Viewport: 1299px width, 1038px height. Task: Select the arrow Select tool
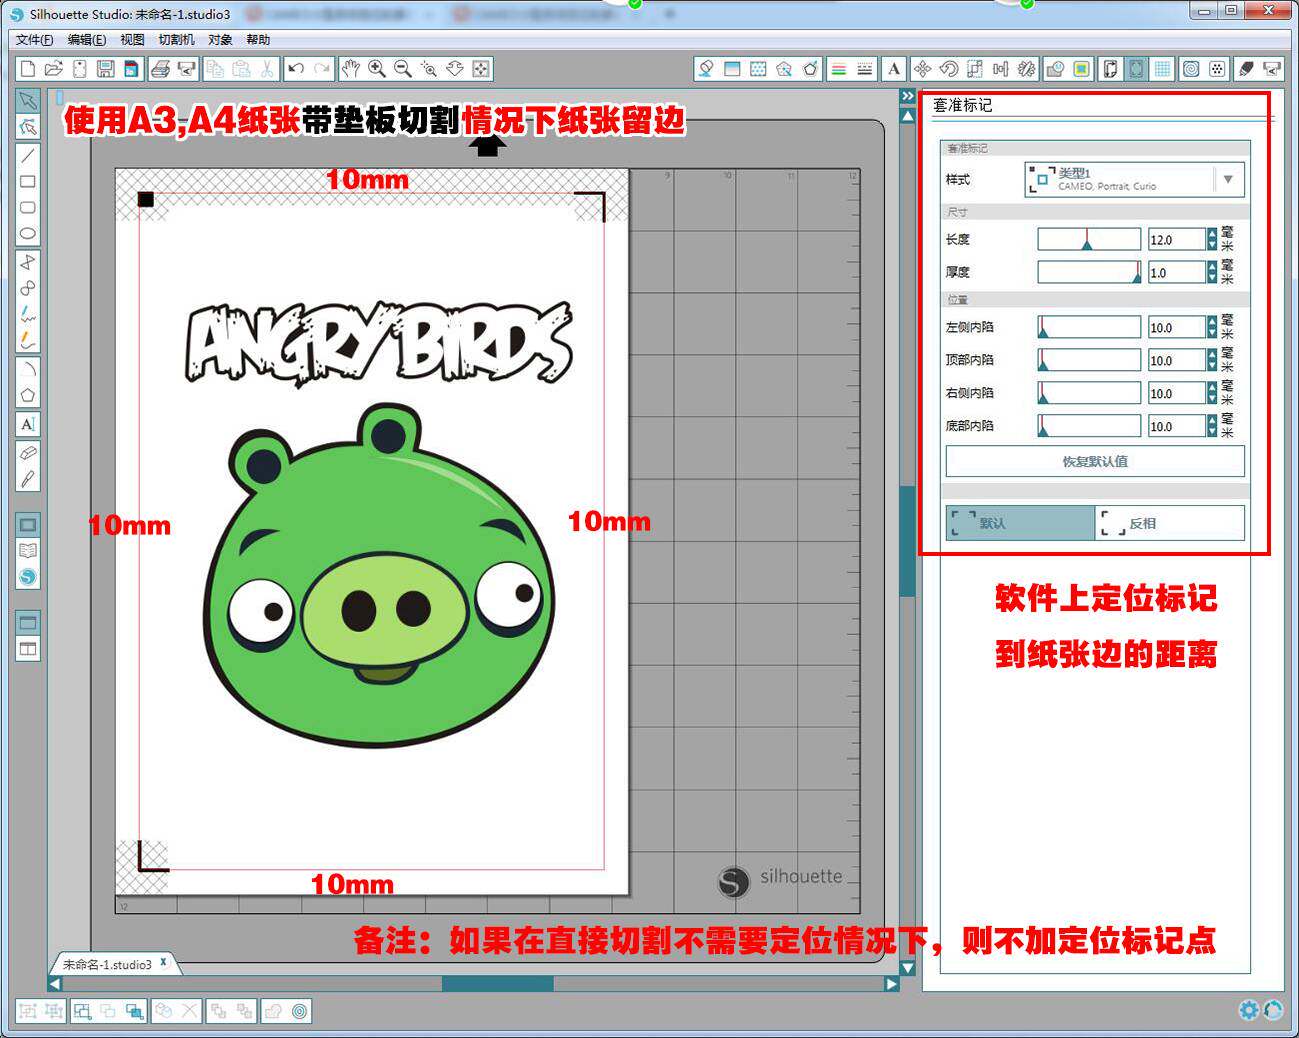click(x=28, y=101)
